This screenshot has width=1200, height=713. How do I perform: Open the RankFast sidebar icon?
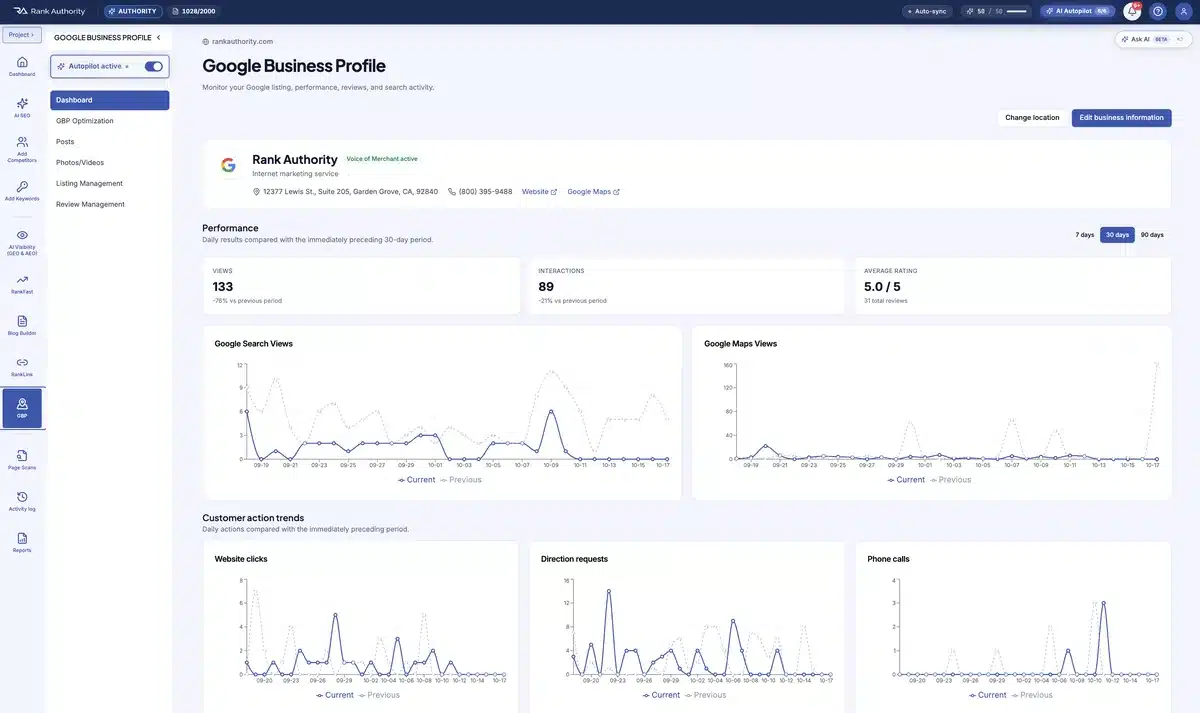(x=22, y=284)
